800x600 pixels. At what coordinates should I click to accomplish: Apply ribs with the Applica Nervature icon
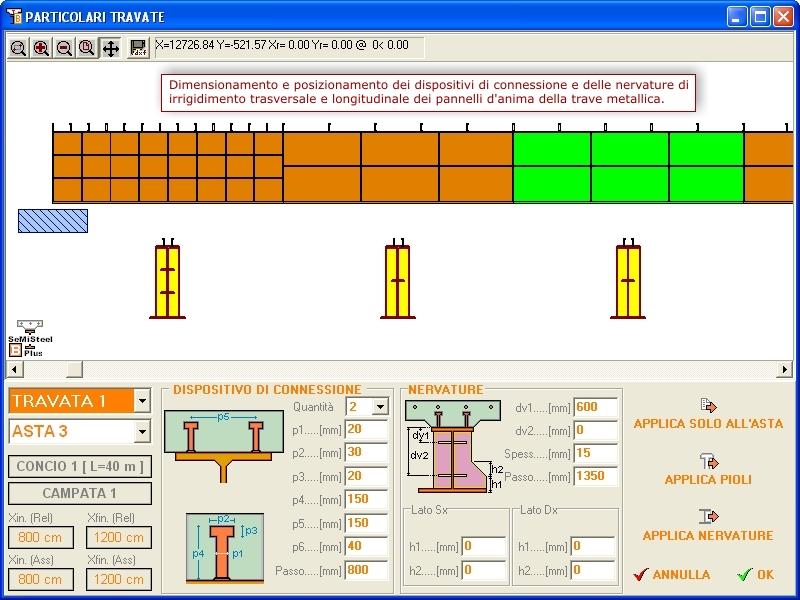[x=708, y=516]
